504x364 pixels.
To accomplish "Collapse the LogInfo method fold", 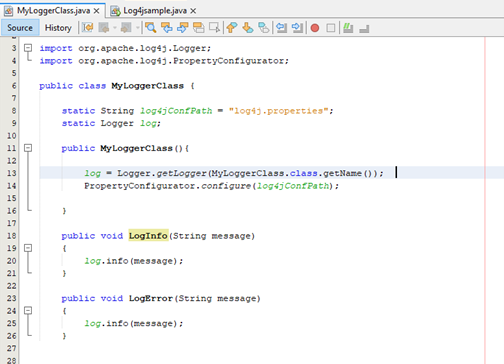I will click(x=28, y=248).
